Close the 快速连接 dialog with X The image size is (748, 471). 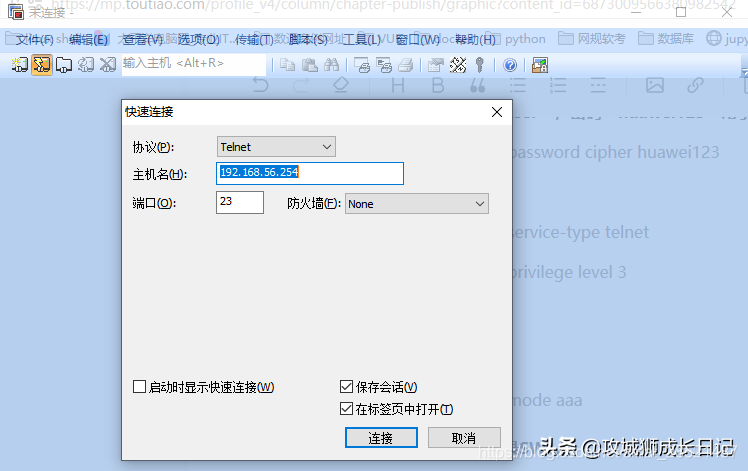tap(497, 112)
